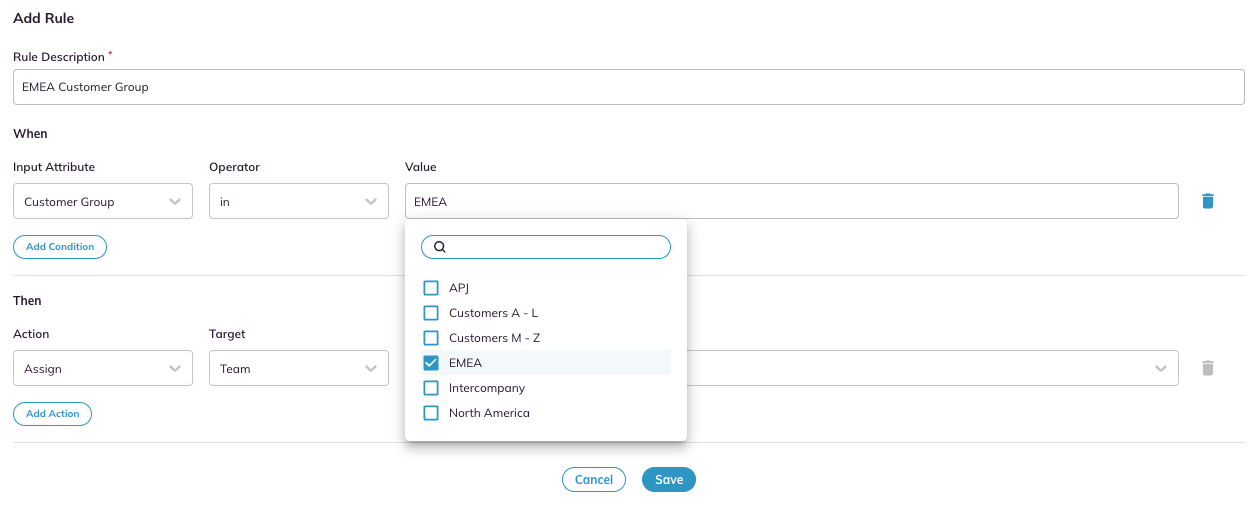Click the Add Condition button
The image size is (1257, 505).
click(60, 247)
